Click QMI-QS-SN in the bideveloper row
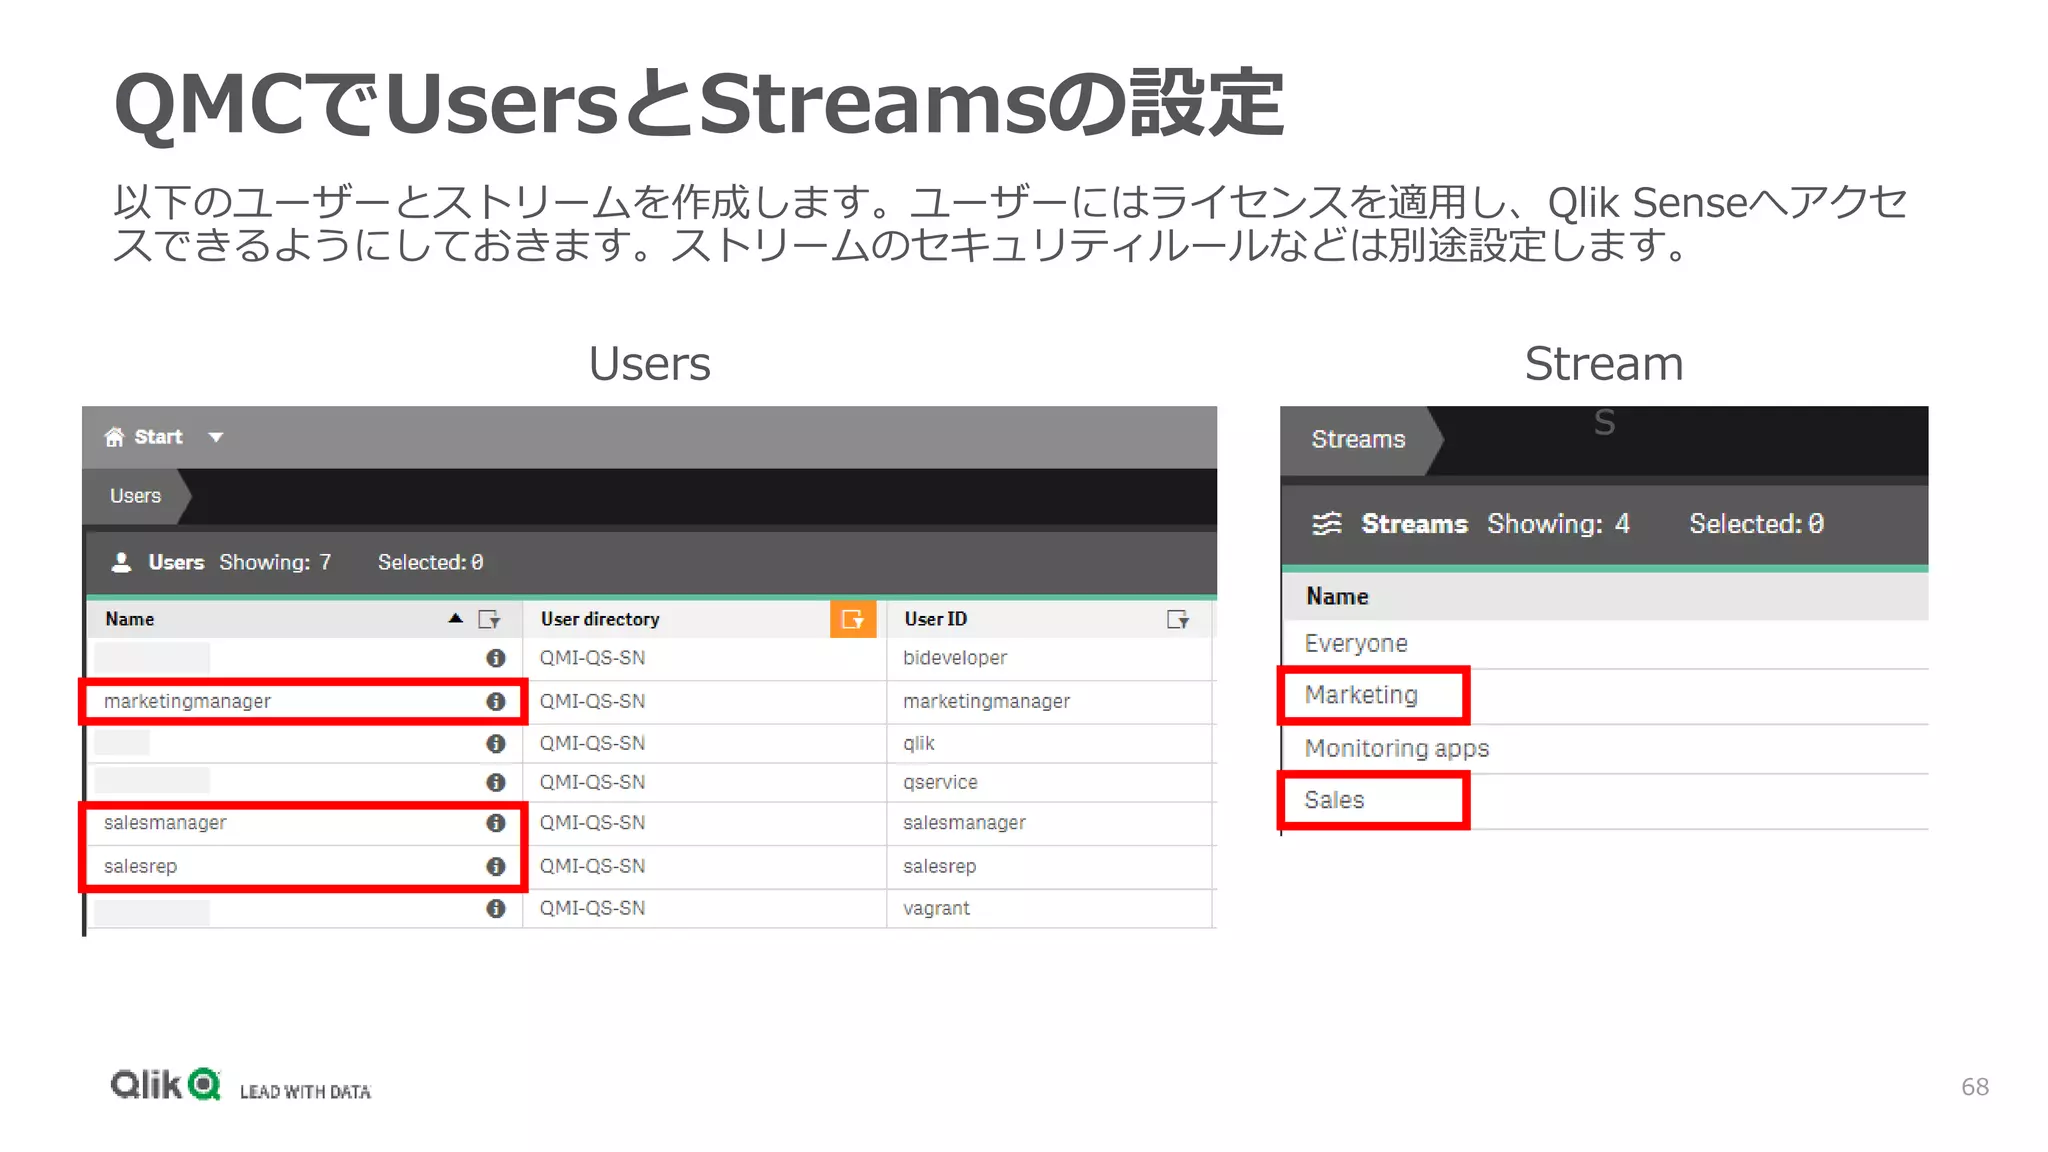2048x1152 pixels. point(592,658)
